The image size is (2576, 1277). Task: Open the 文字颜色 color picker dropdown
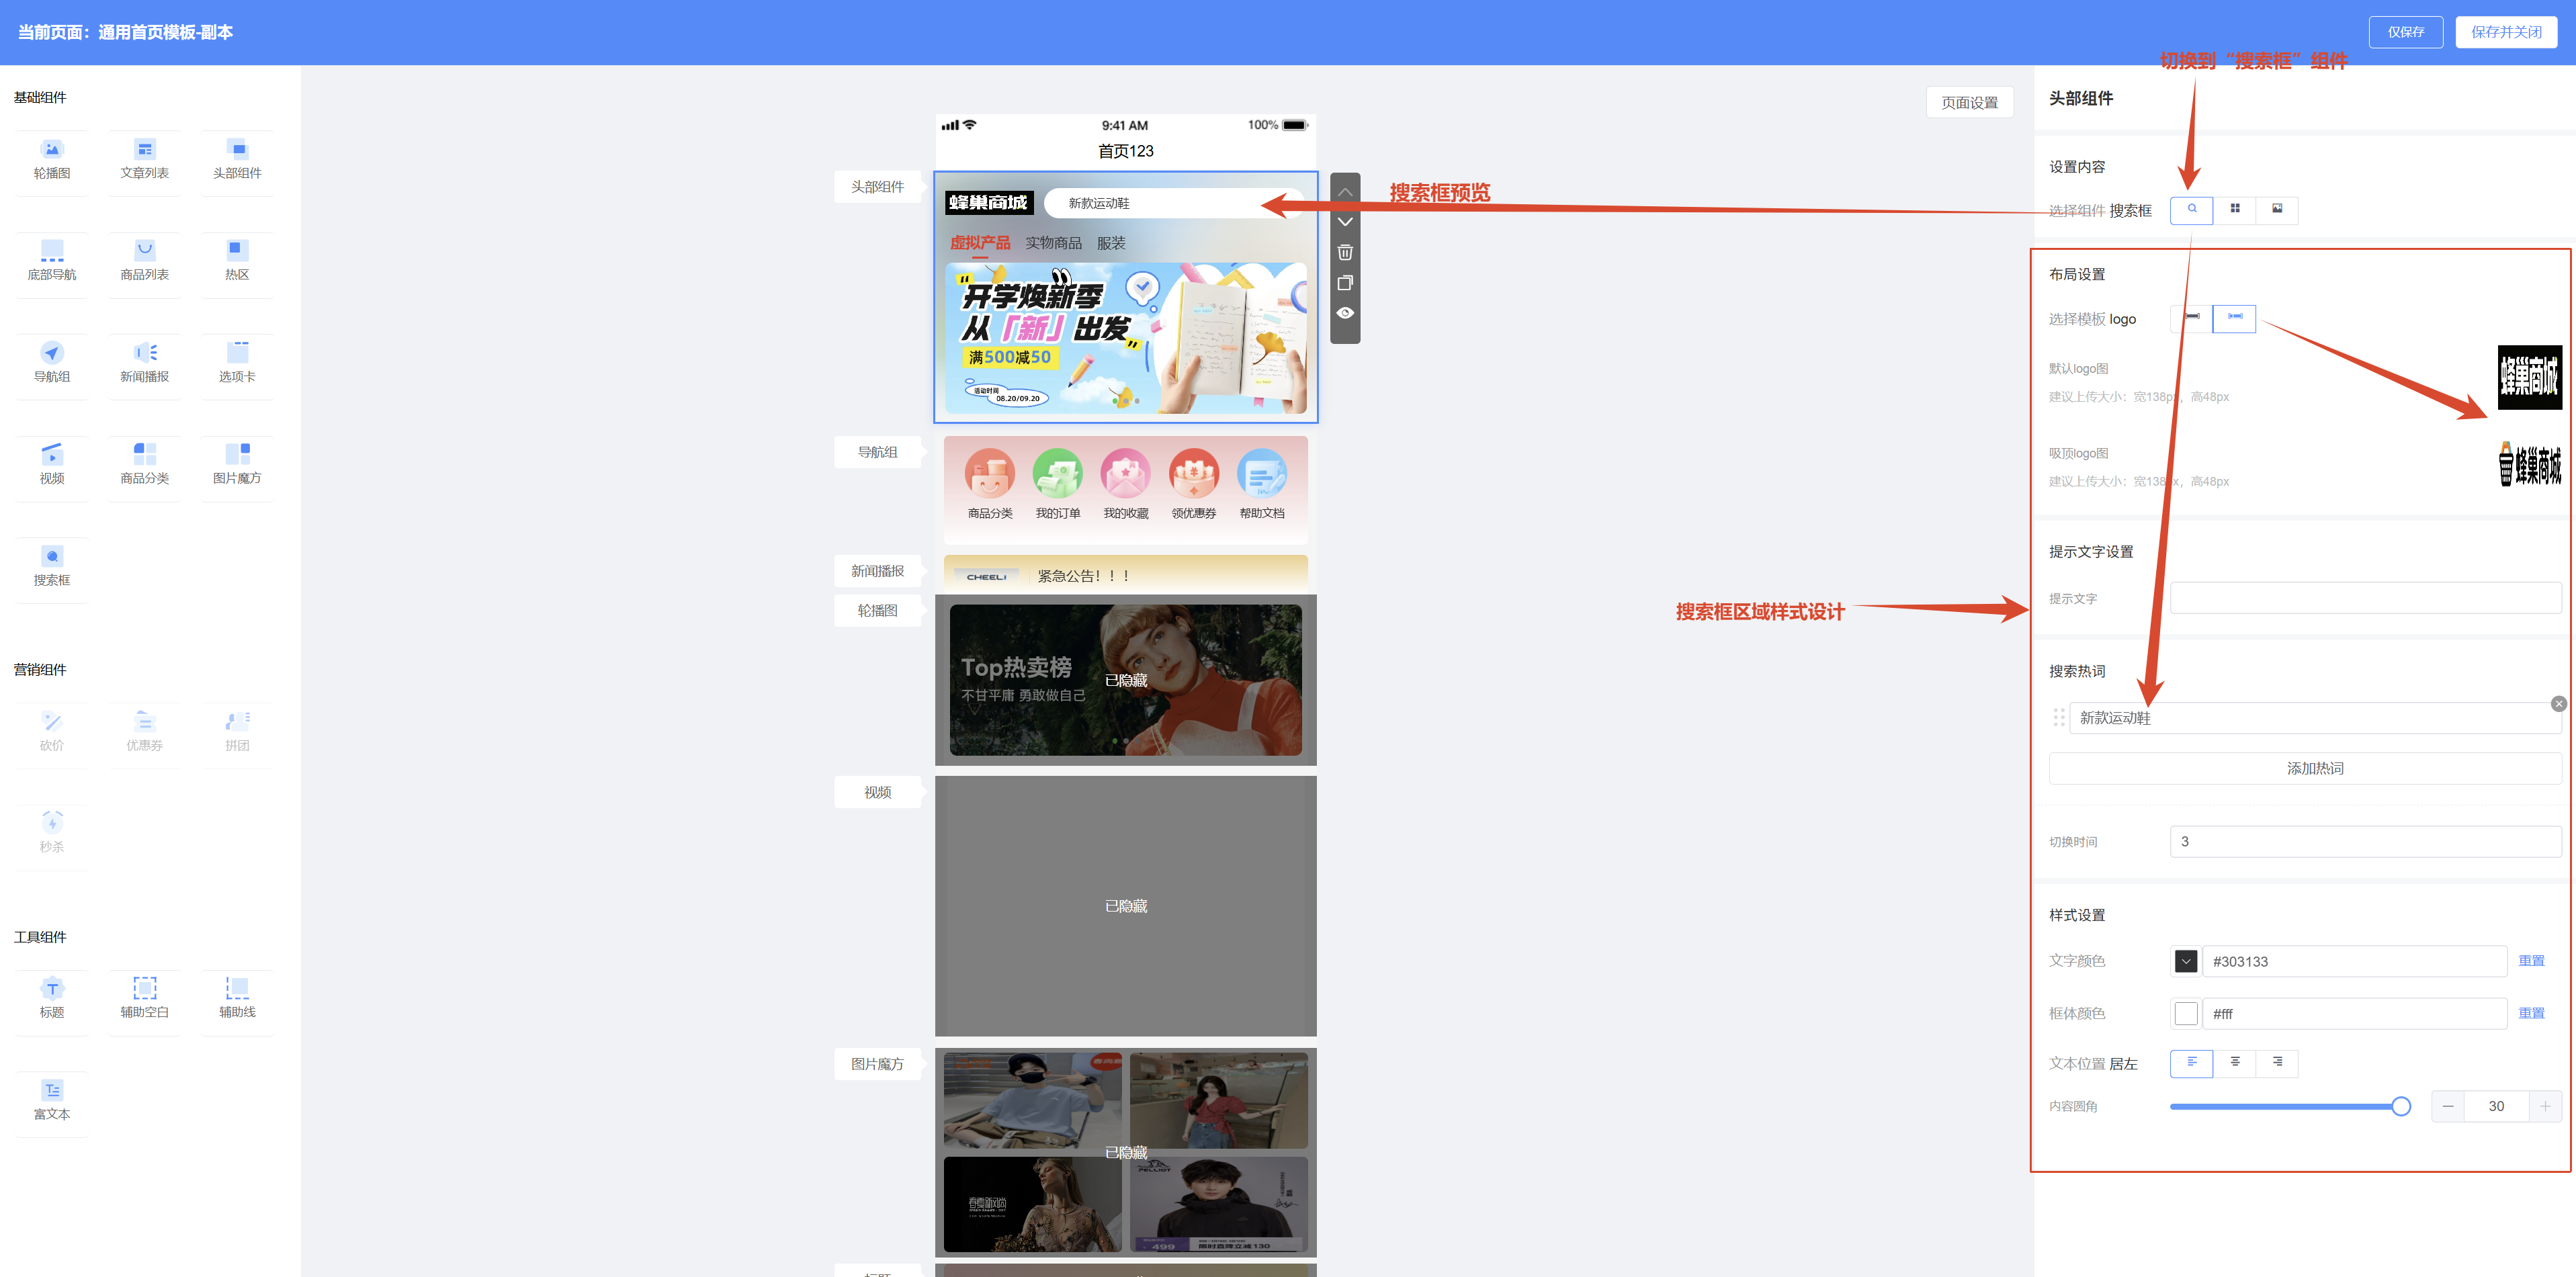pyautogui.click(x=2185, y=961)
